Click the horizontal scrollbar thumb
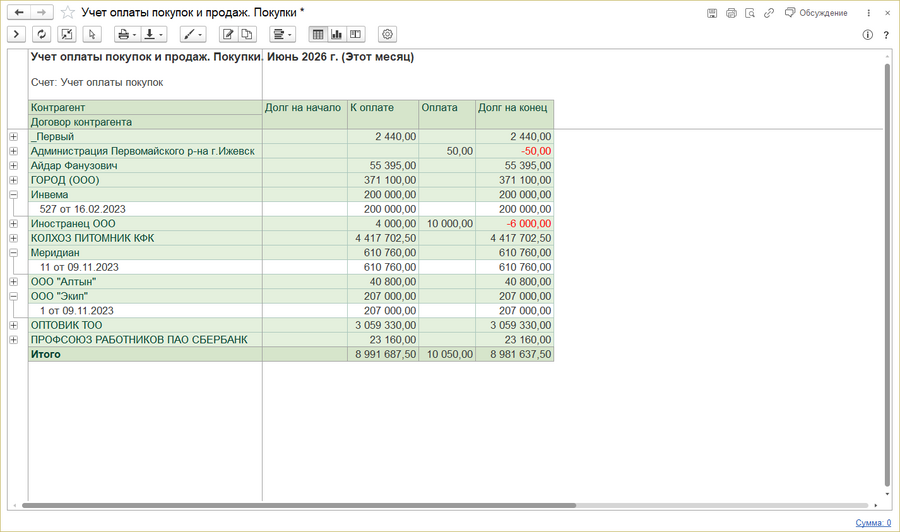Image resolution: width=900 pixels, height=532 pixels. click(298, 506)
